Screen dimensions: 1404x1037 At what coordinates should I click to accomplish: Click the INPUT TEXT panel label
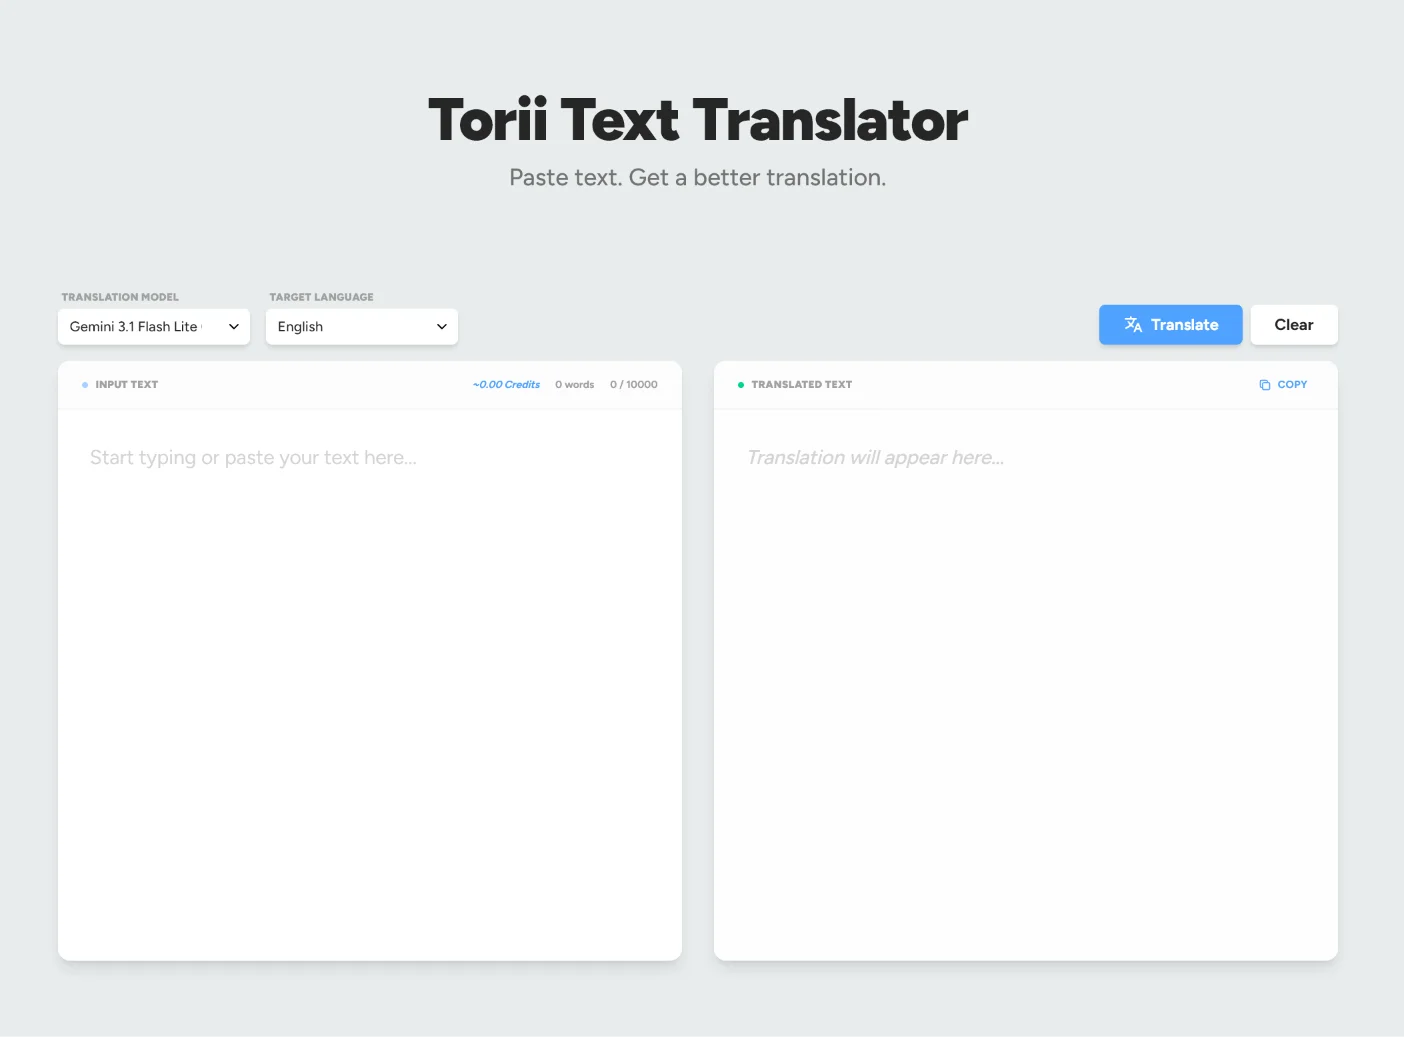126,385
